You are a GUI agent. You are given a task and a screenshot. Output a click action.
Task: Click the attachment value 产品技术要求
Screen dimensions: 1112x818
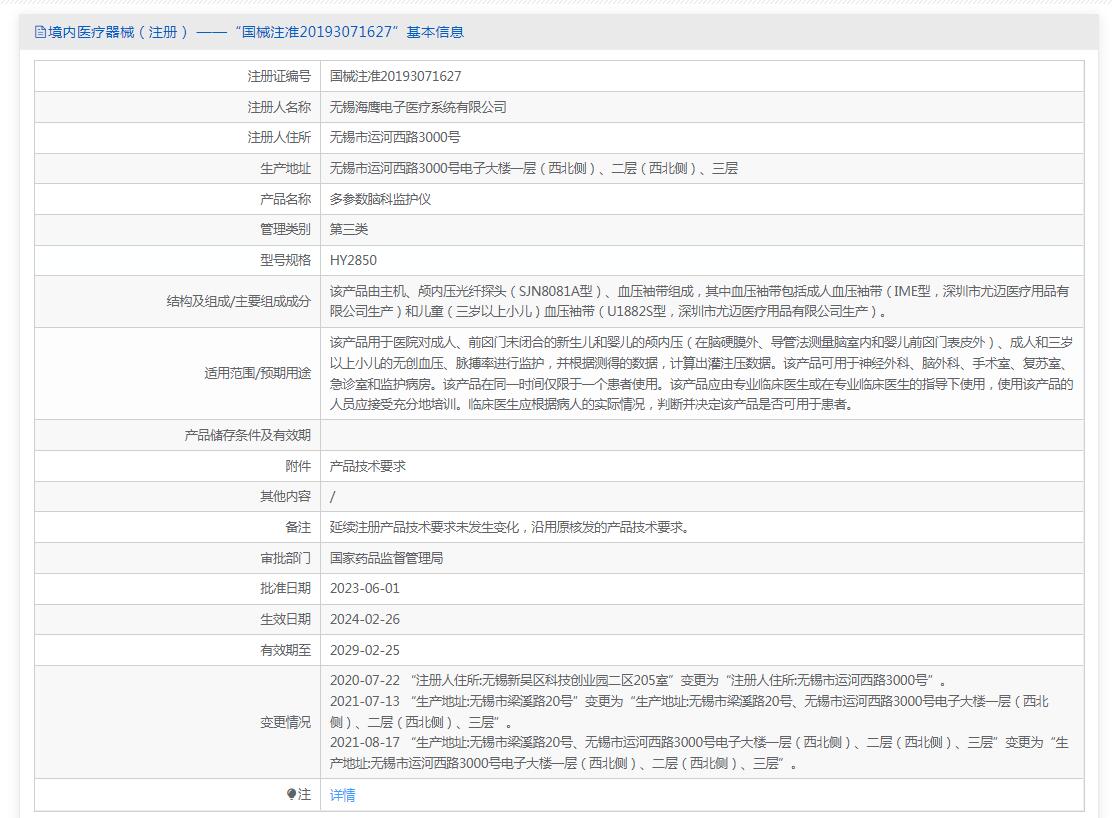pyautogui.click(x=367, y=466)
